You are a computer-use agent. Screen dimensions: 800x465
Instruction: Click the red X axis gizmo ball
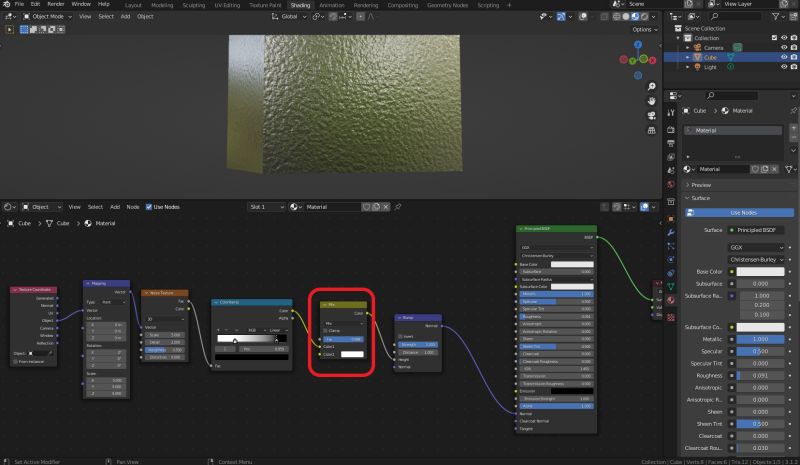pos(653,60)
